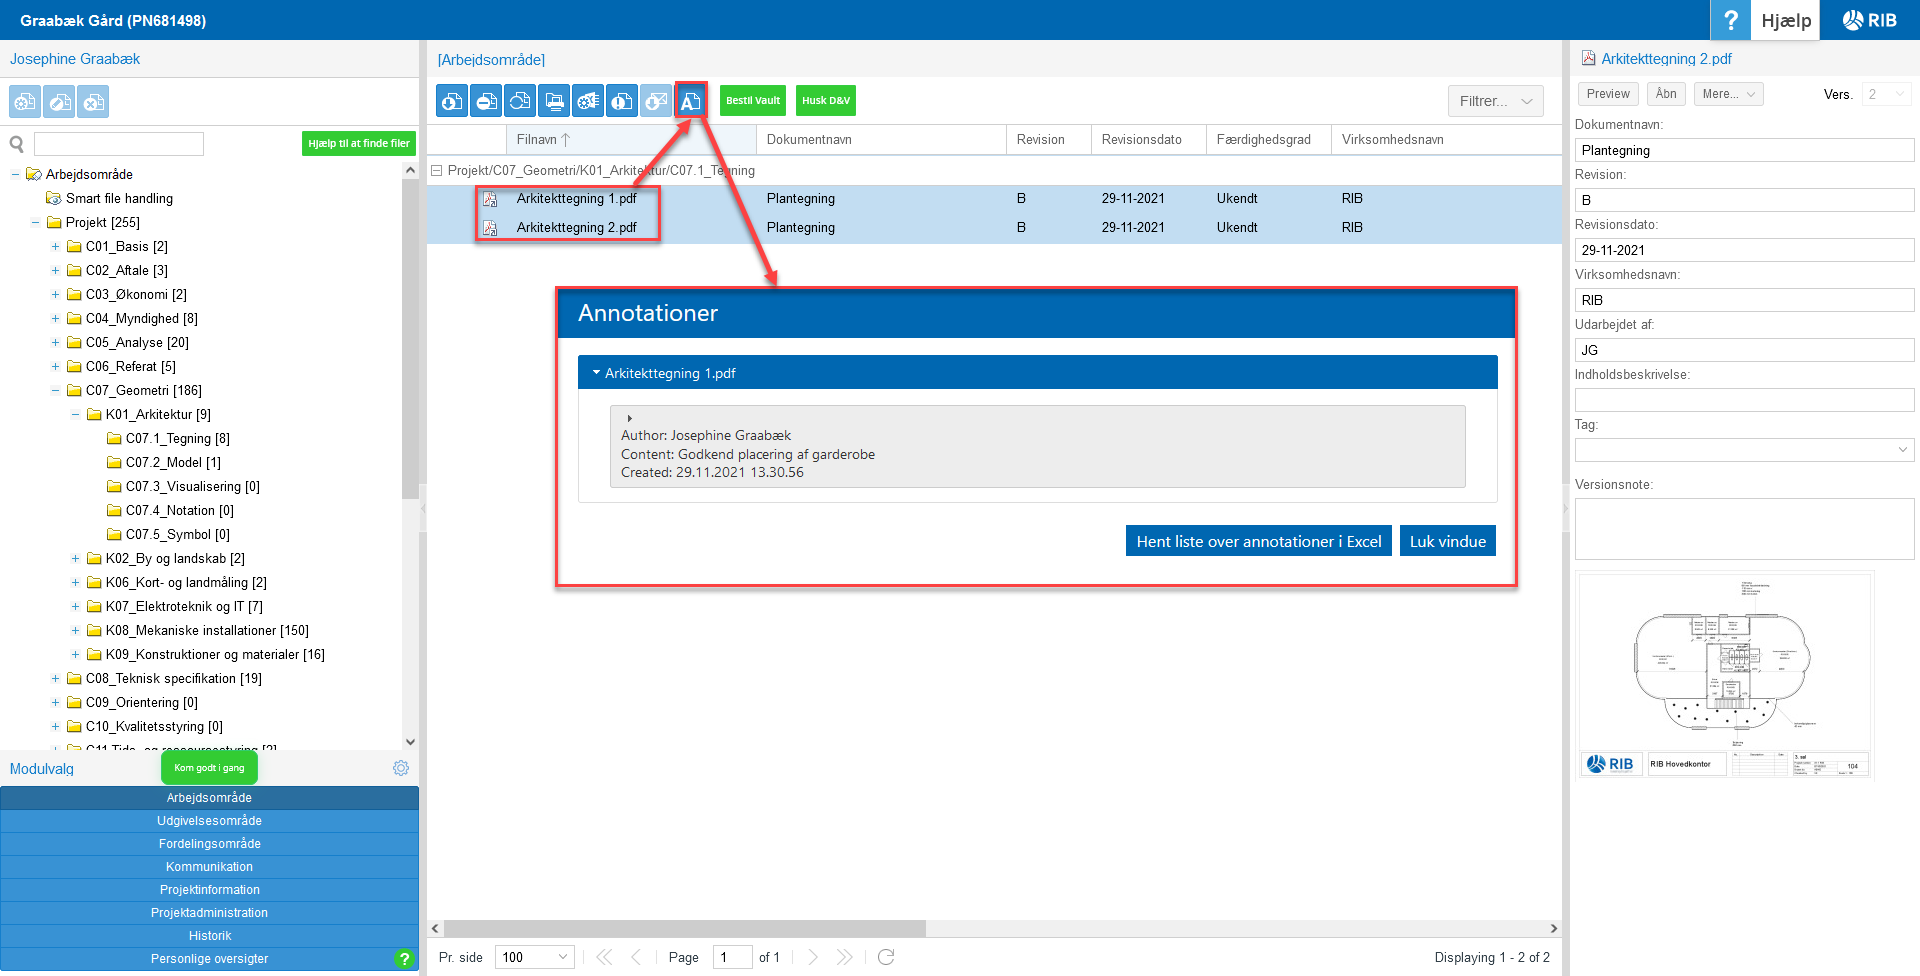Collapse the C07_Geometri folder
Viewport: 1920px width, 976px height.
56,391
